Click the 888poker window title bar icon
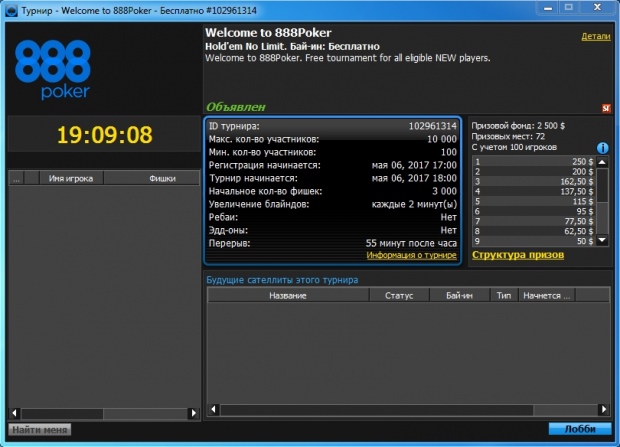620x447 pixels. click(x=10, y=10)
